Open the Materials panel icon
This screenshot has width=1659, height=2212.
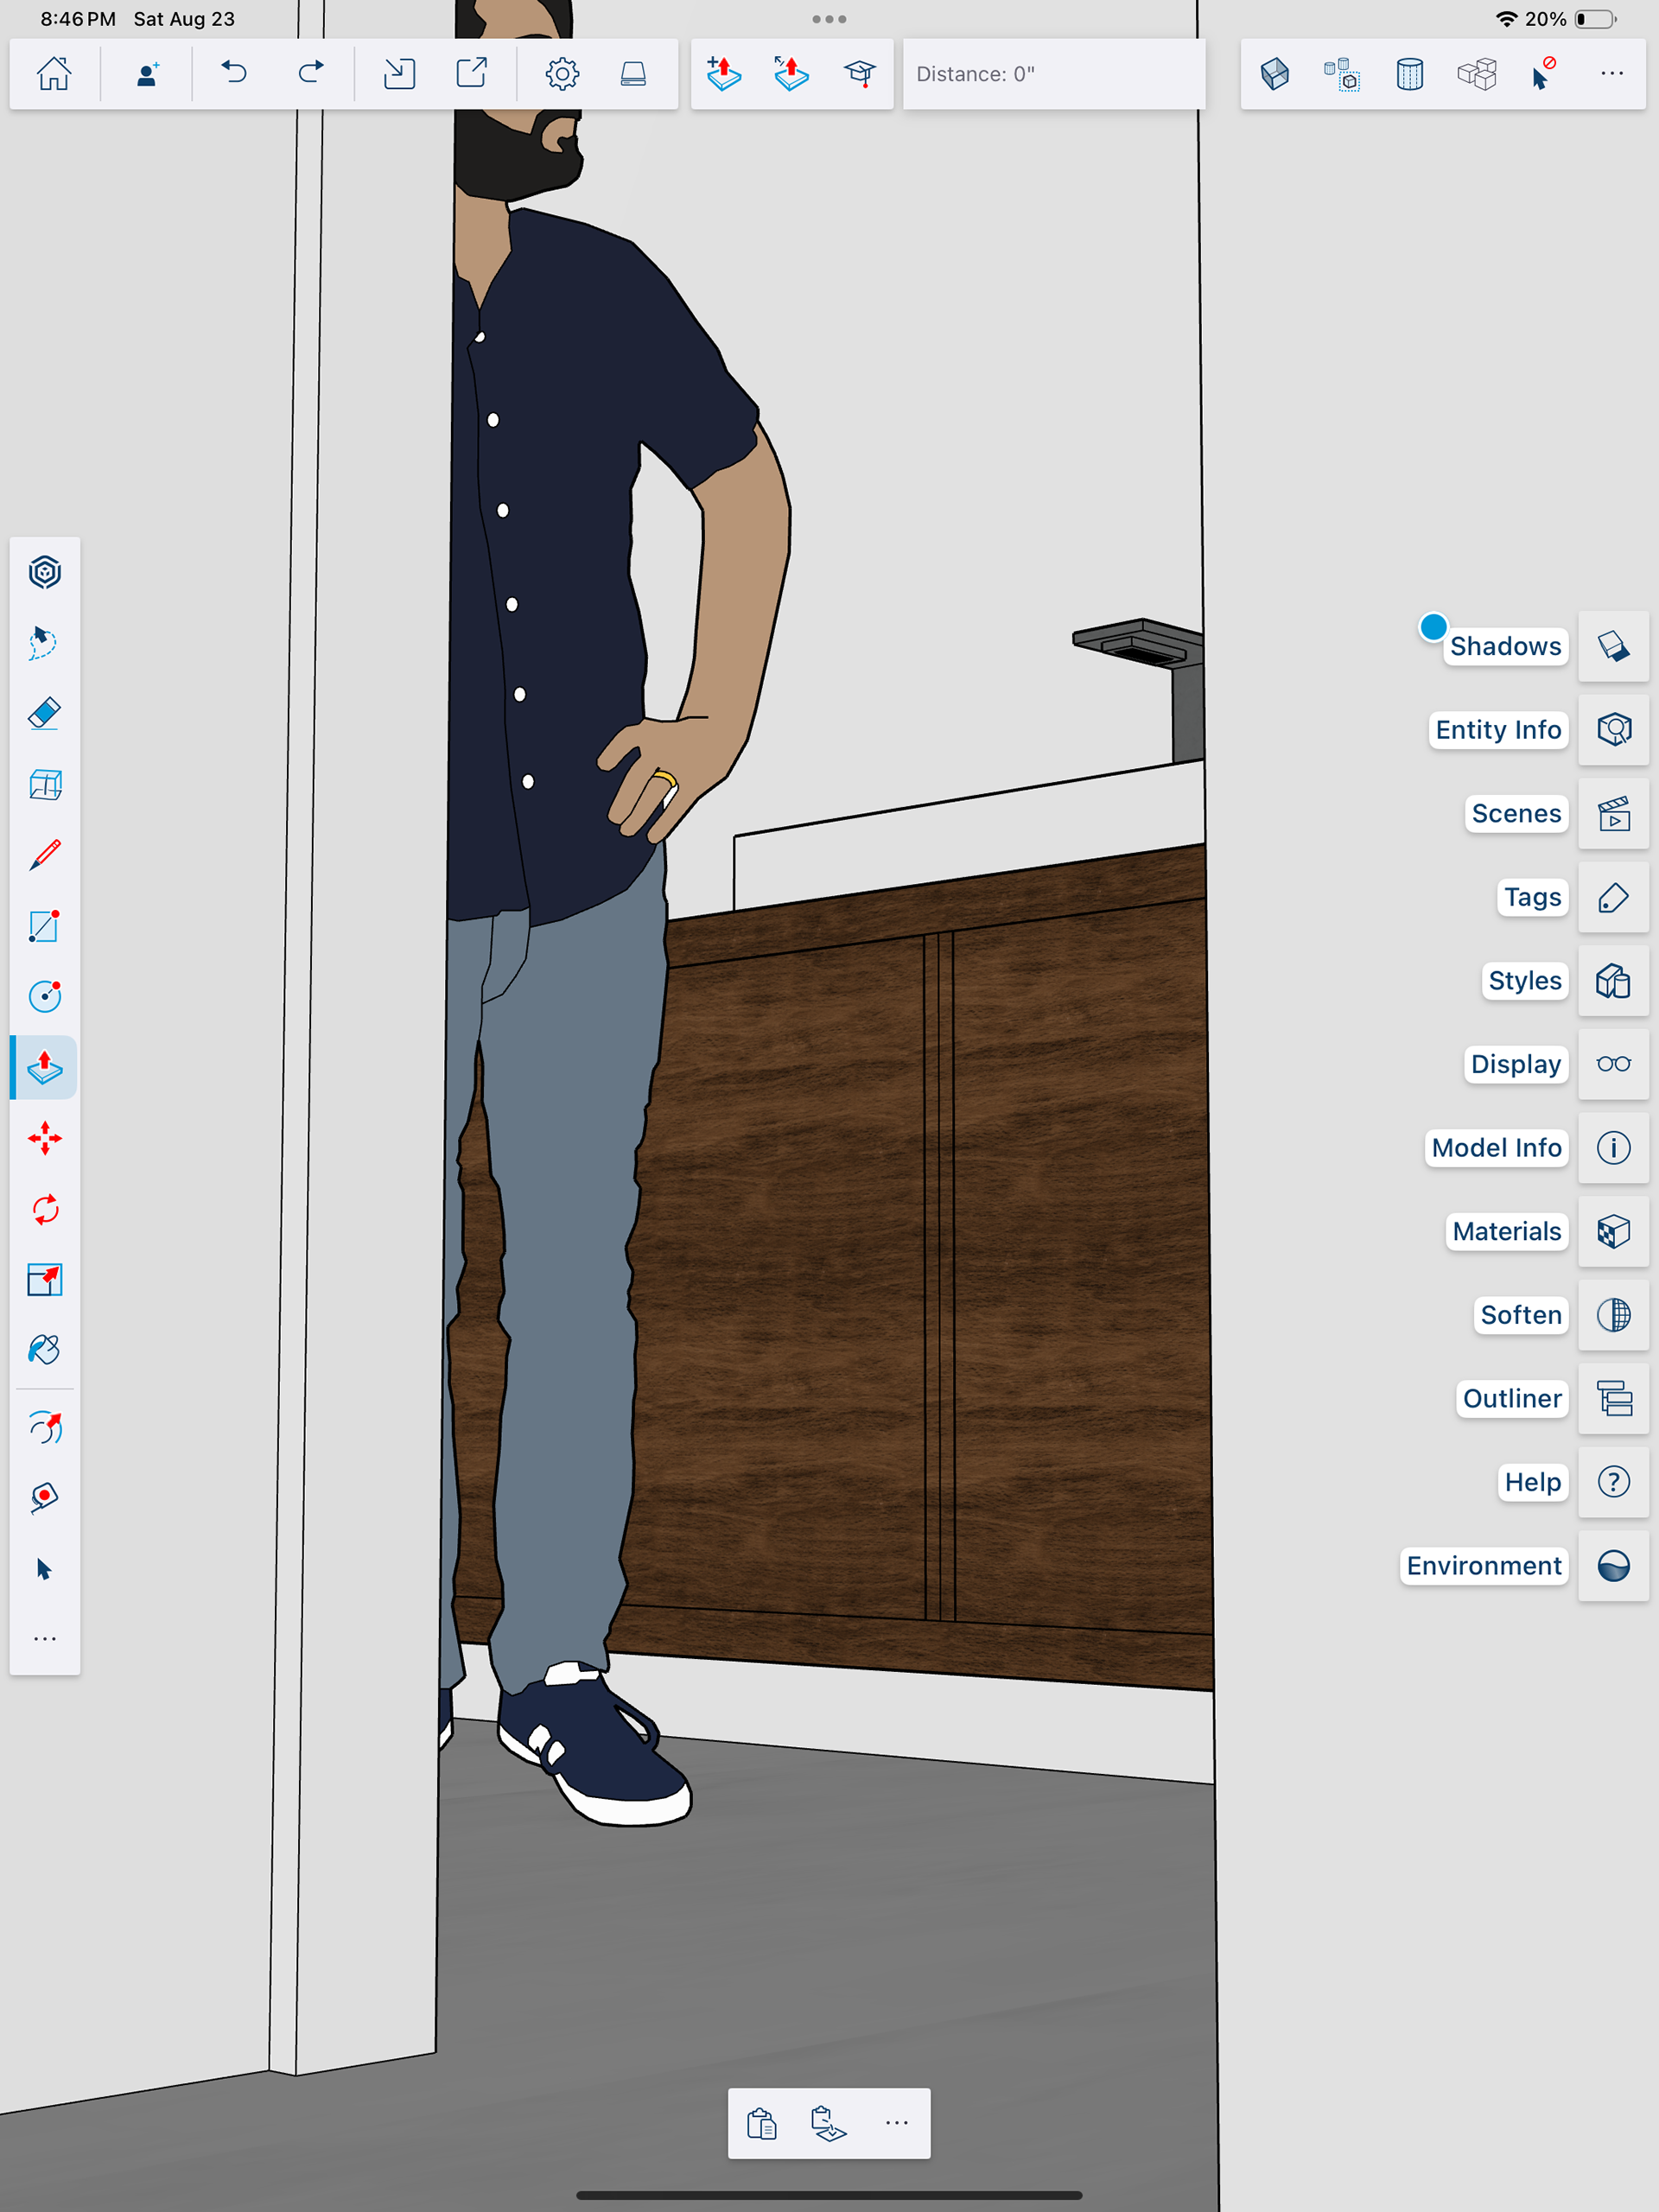[x=1613, y=1231]
